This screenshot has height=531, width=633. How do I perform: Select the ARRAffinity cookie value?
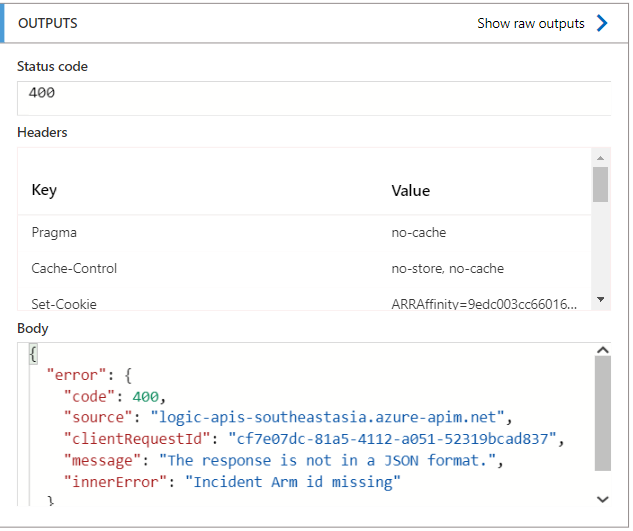click(x=484, y=304)
